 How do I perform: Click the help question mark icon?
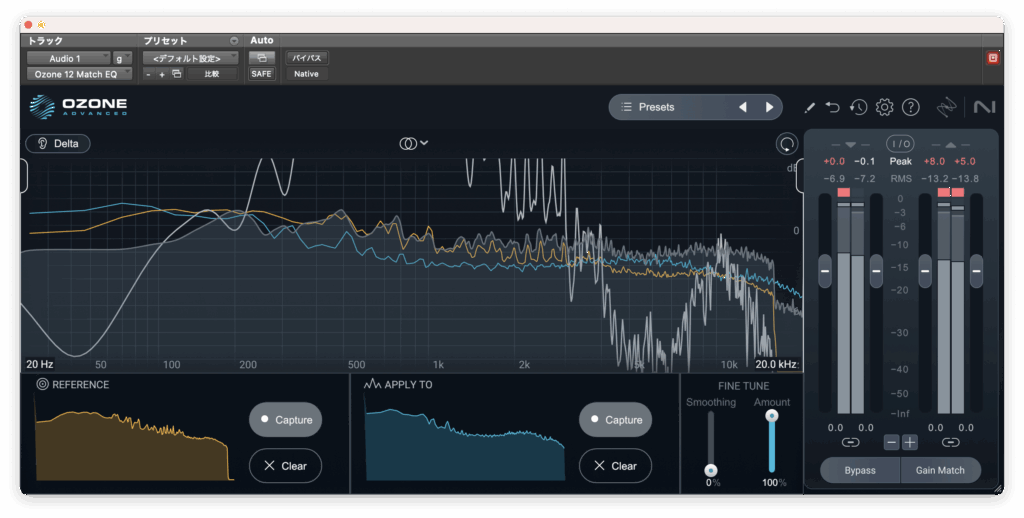[x=911, y=107]
